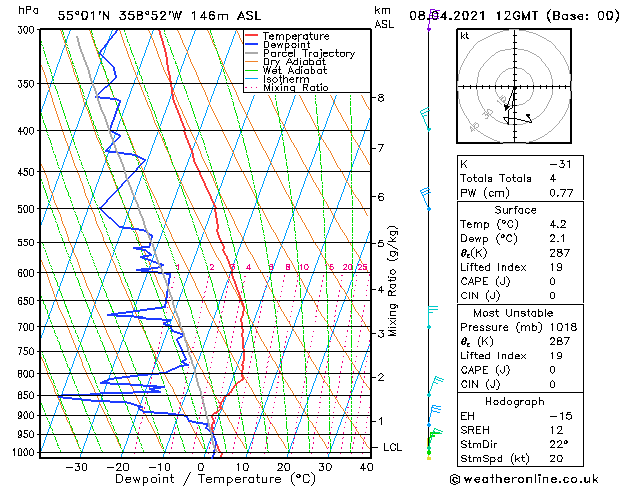Select the Mixing Ratio legend entry
629x486 pixels.
pos(287,88)
